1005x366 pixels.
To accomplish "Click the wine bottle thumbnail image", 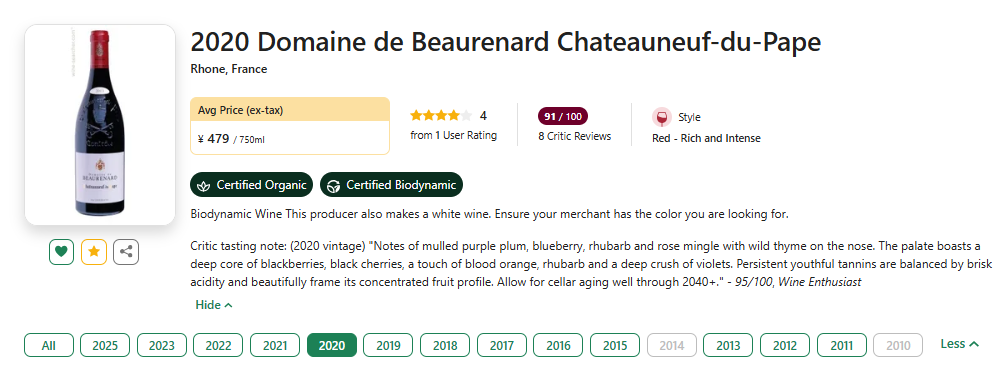I will 99,125.
